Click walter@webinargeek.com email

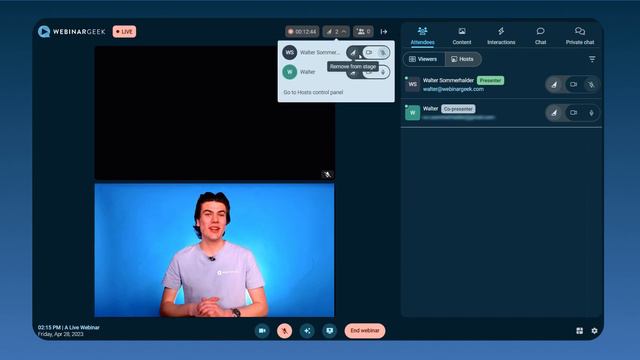pyautogui.click(x=453, y=89)
